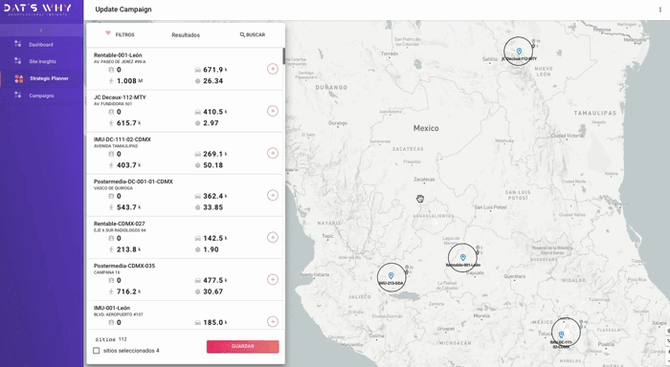This screenshot has height=367, width=670.
Task: Select the Rentable-CDMX-027 site title
Action: (119, 223)
